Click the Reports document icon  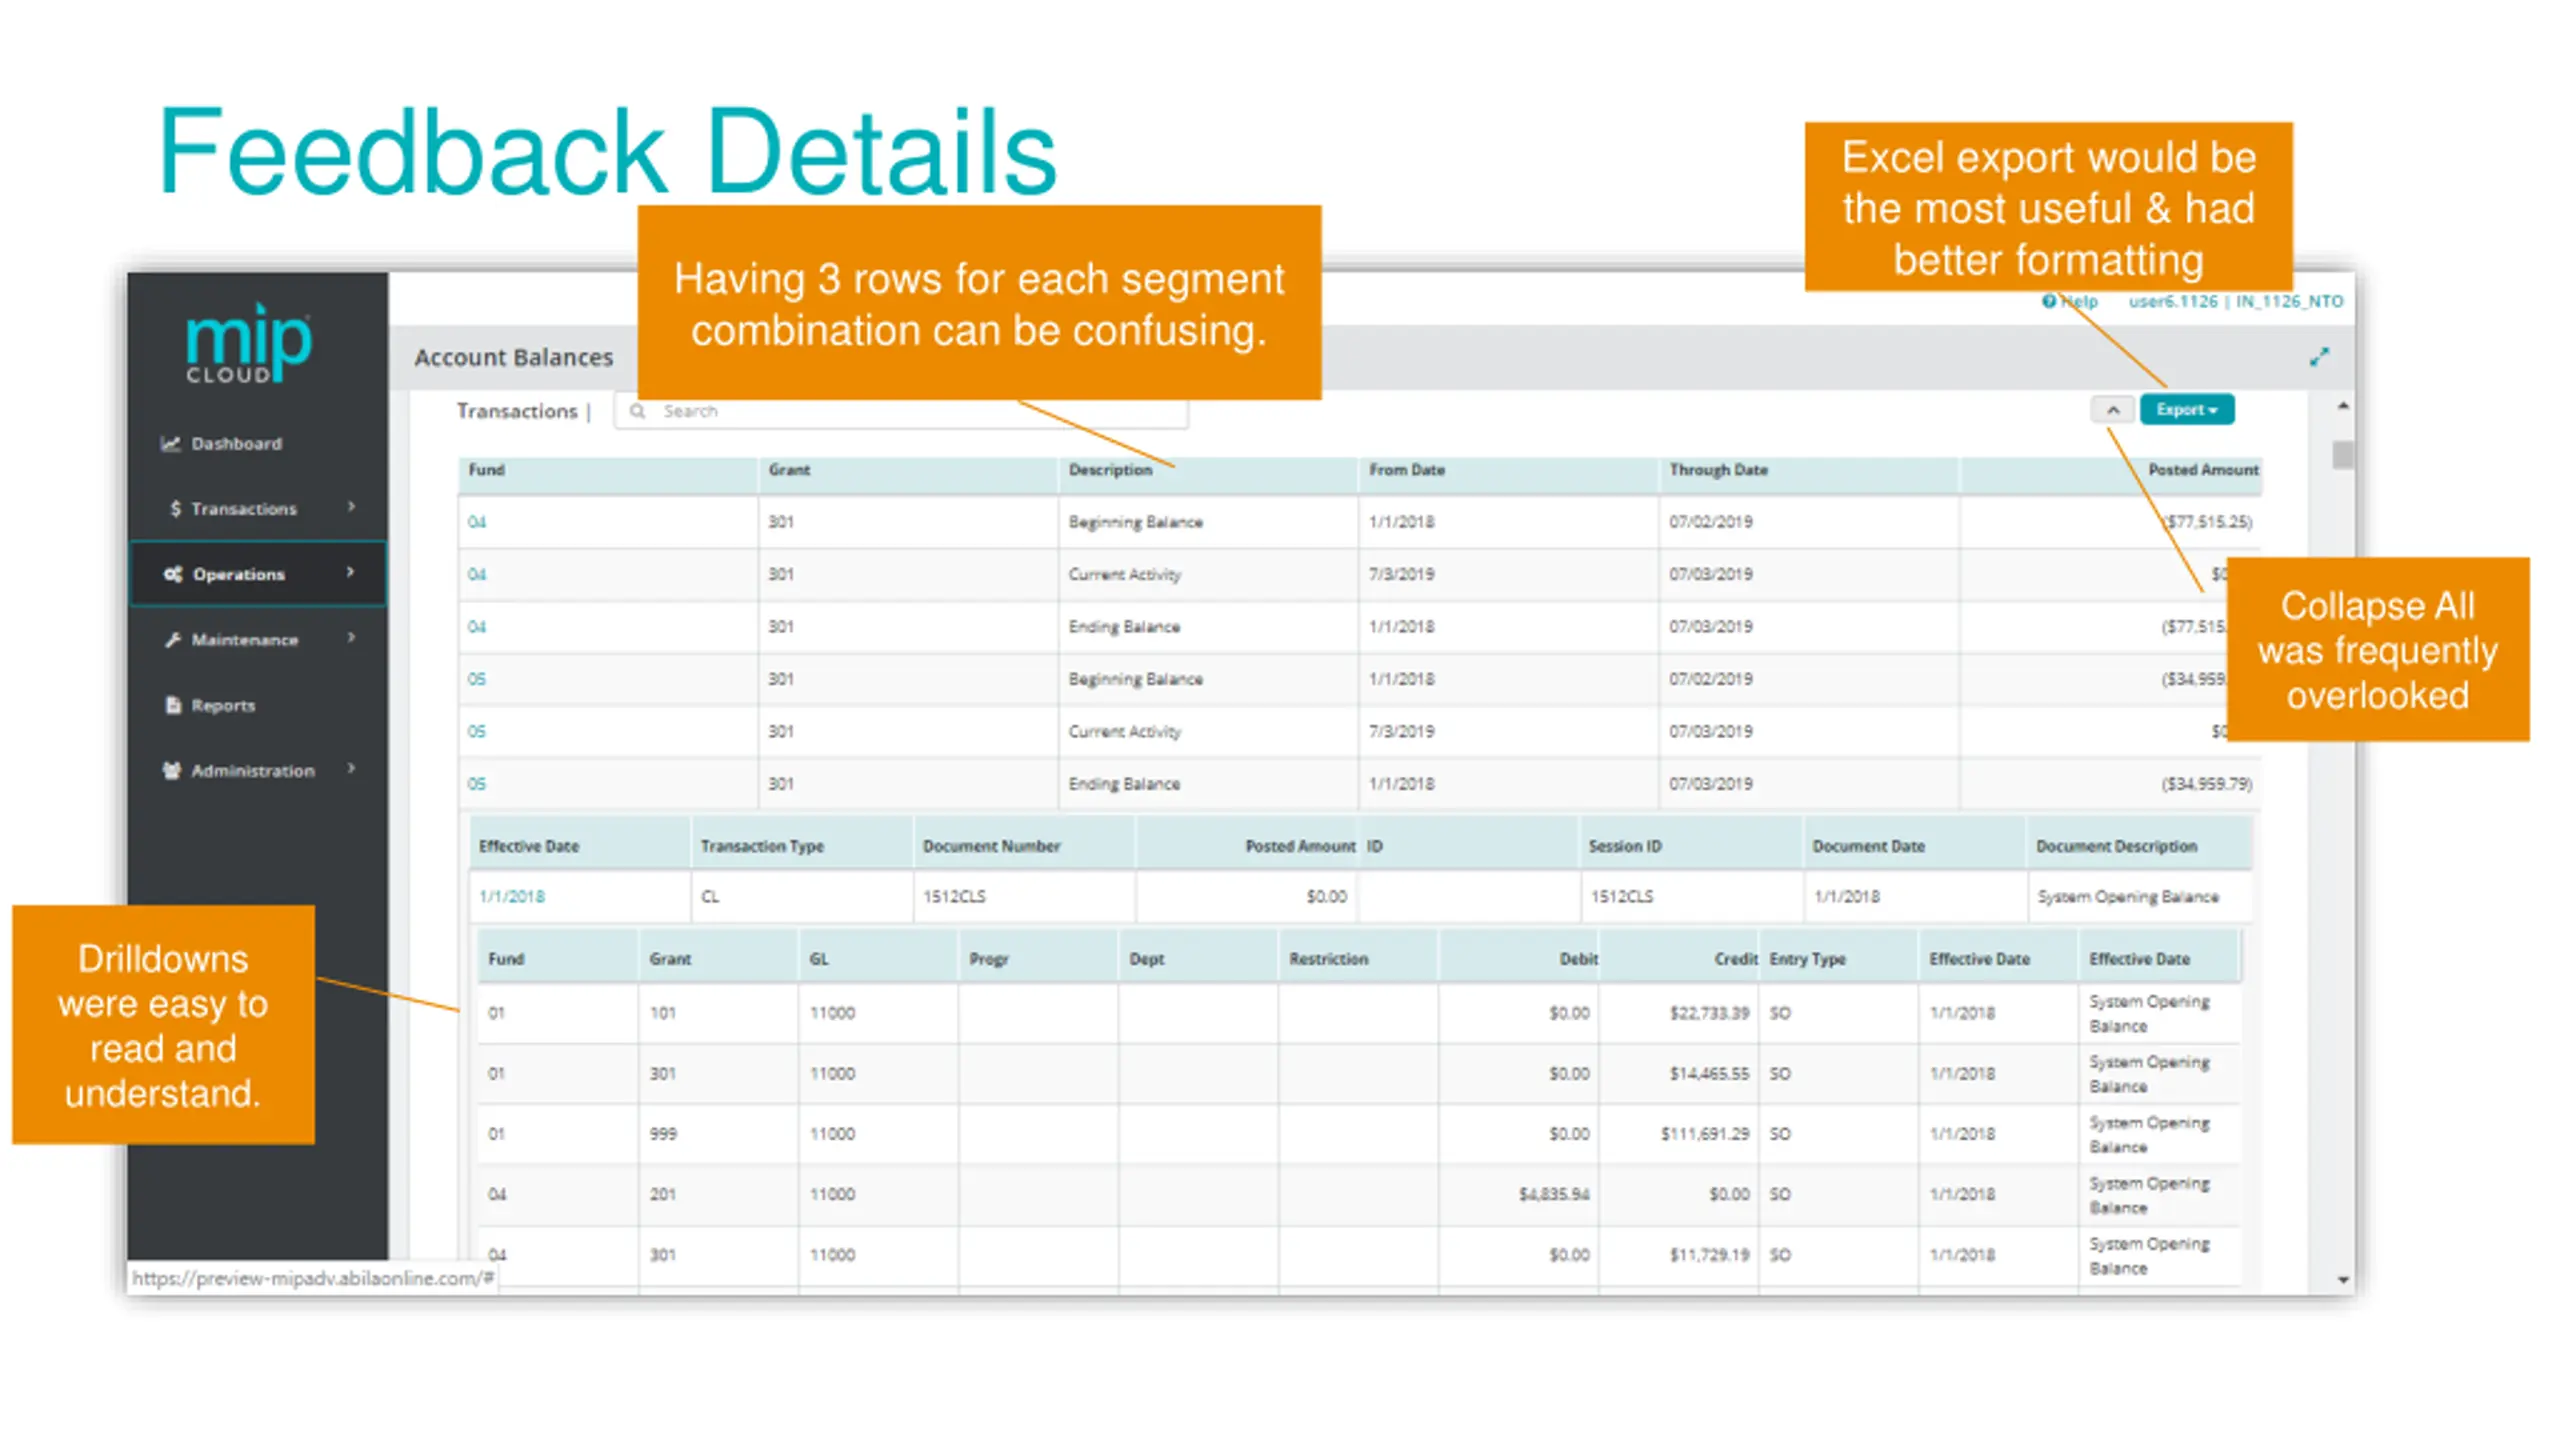[x=173, y=705]
